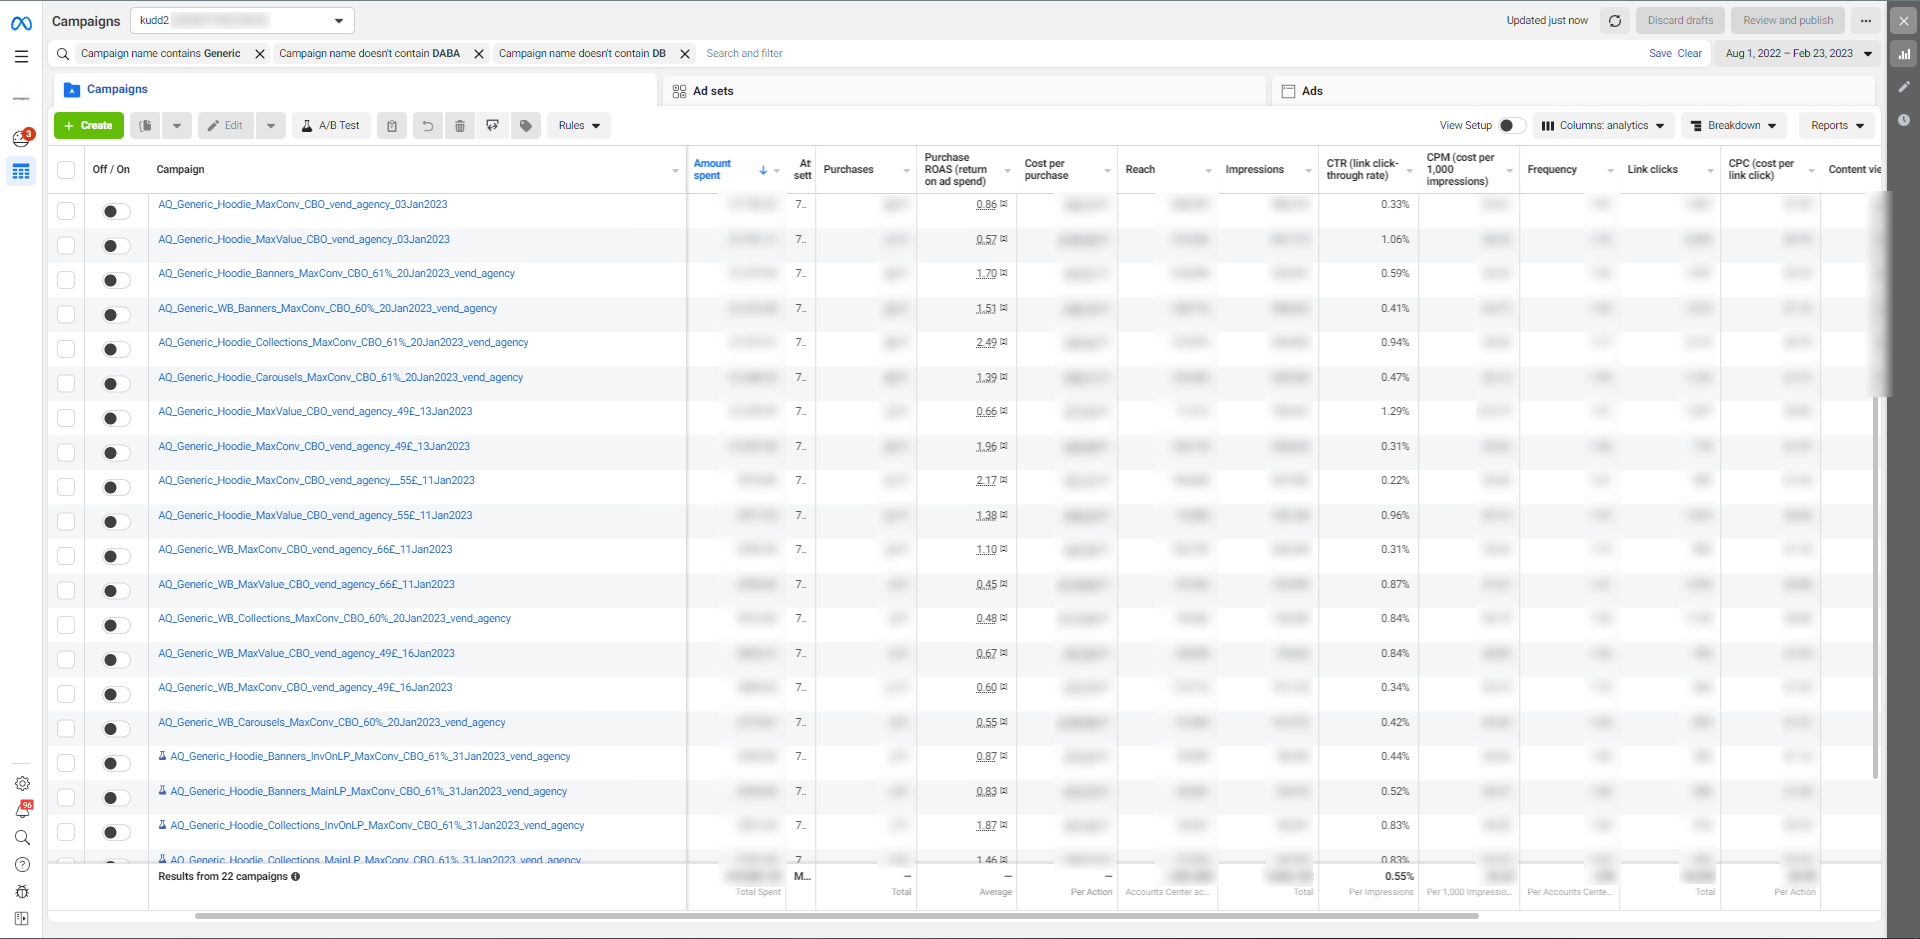Open the Reports dropdown
Screen dimensions: 1920x939
pyautogui.click(x=1837, y=126)
